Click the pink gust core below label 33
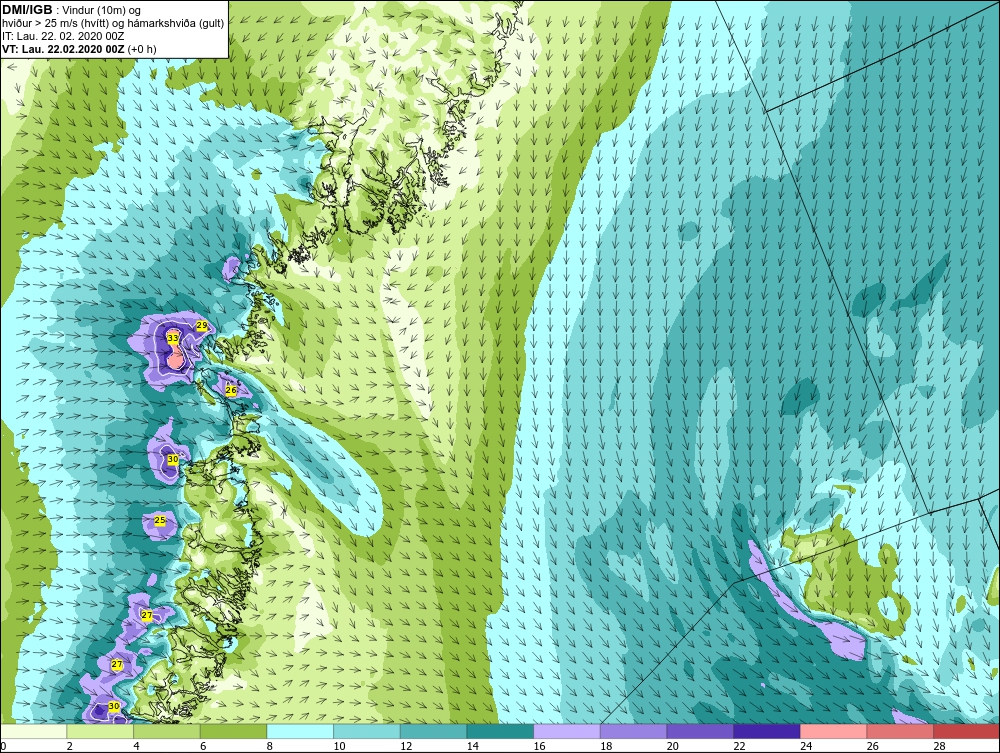 click(175, 360)
